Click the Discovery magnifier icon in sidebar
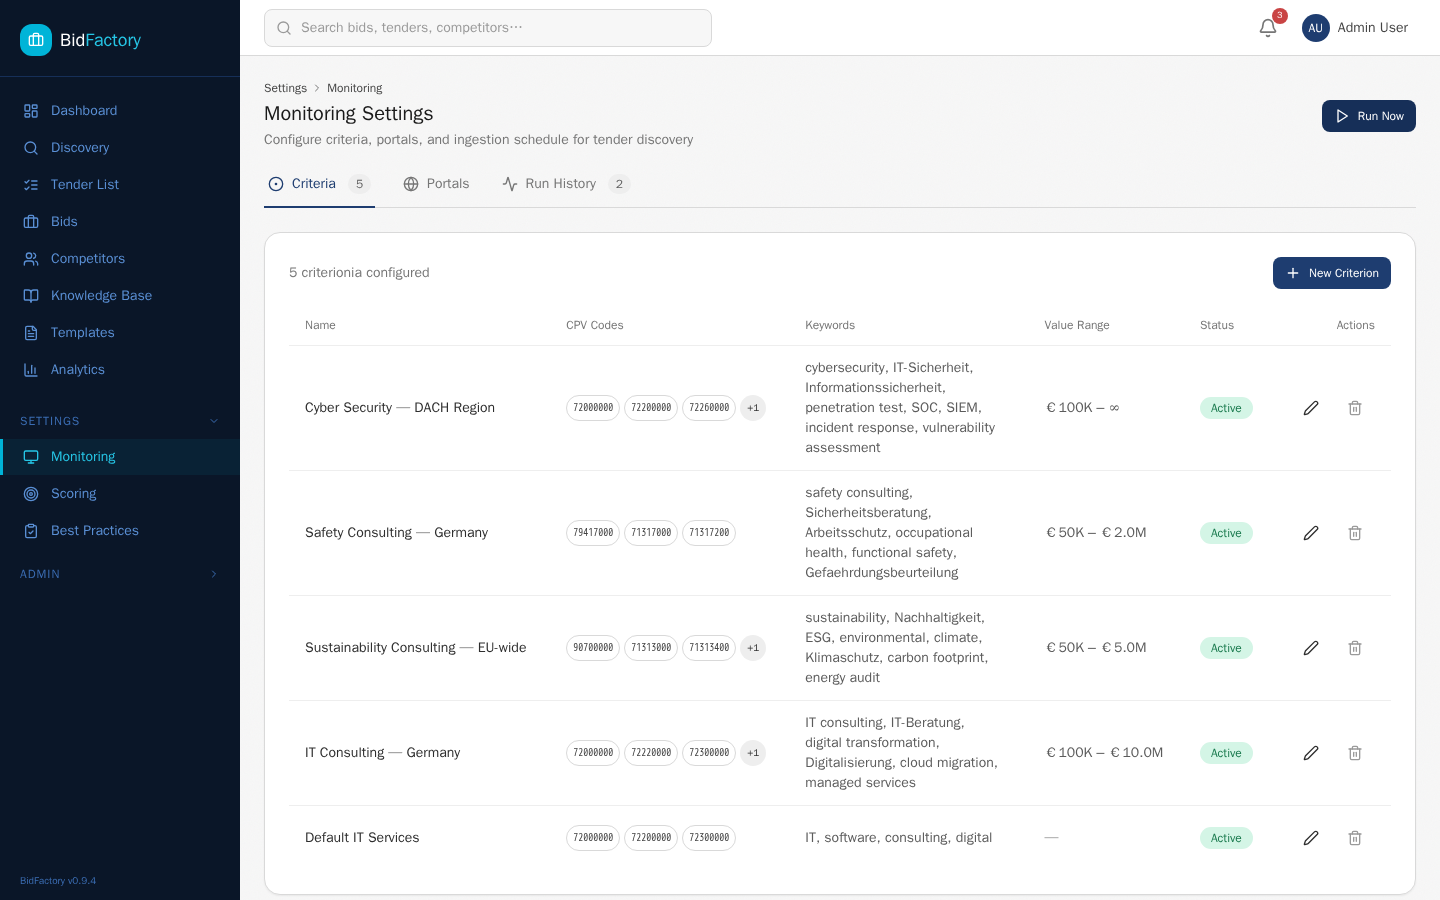The width and height of the screenshot is (1440, 900). point(31,148)
